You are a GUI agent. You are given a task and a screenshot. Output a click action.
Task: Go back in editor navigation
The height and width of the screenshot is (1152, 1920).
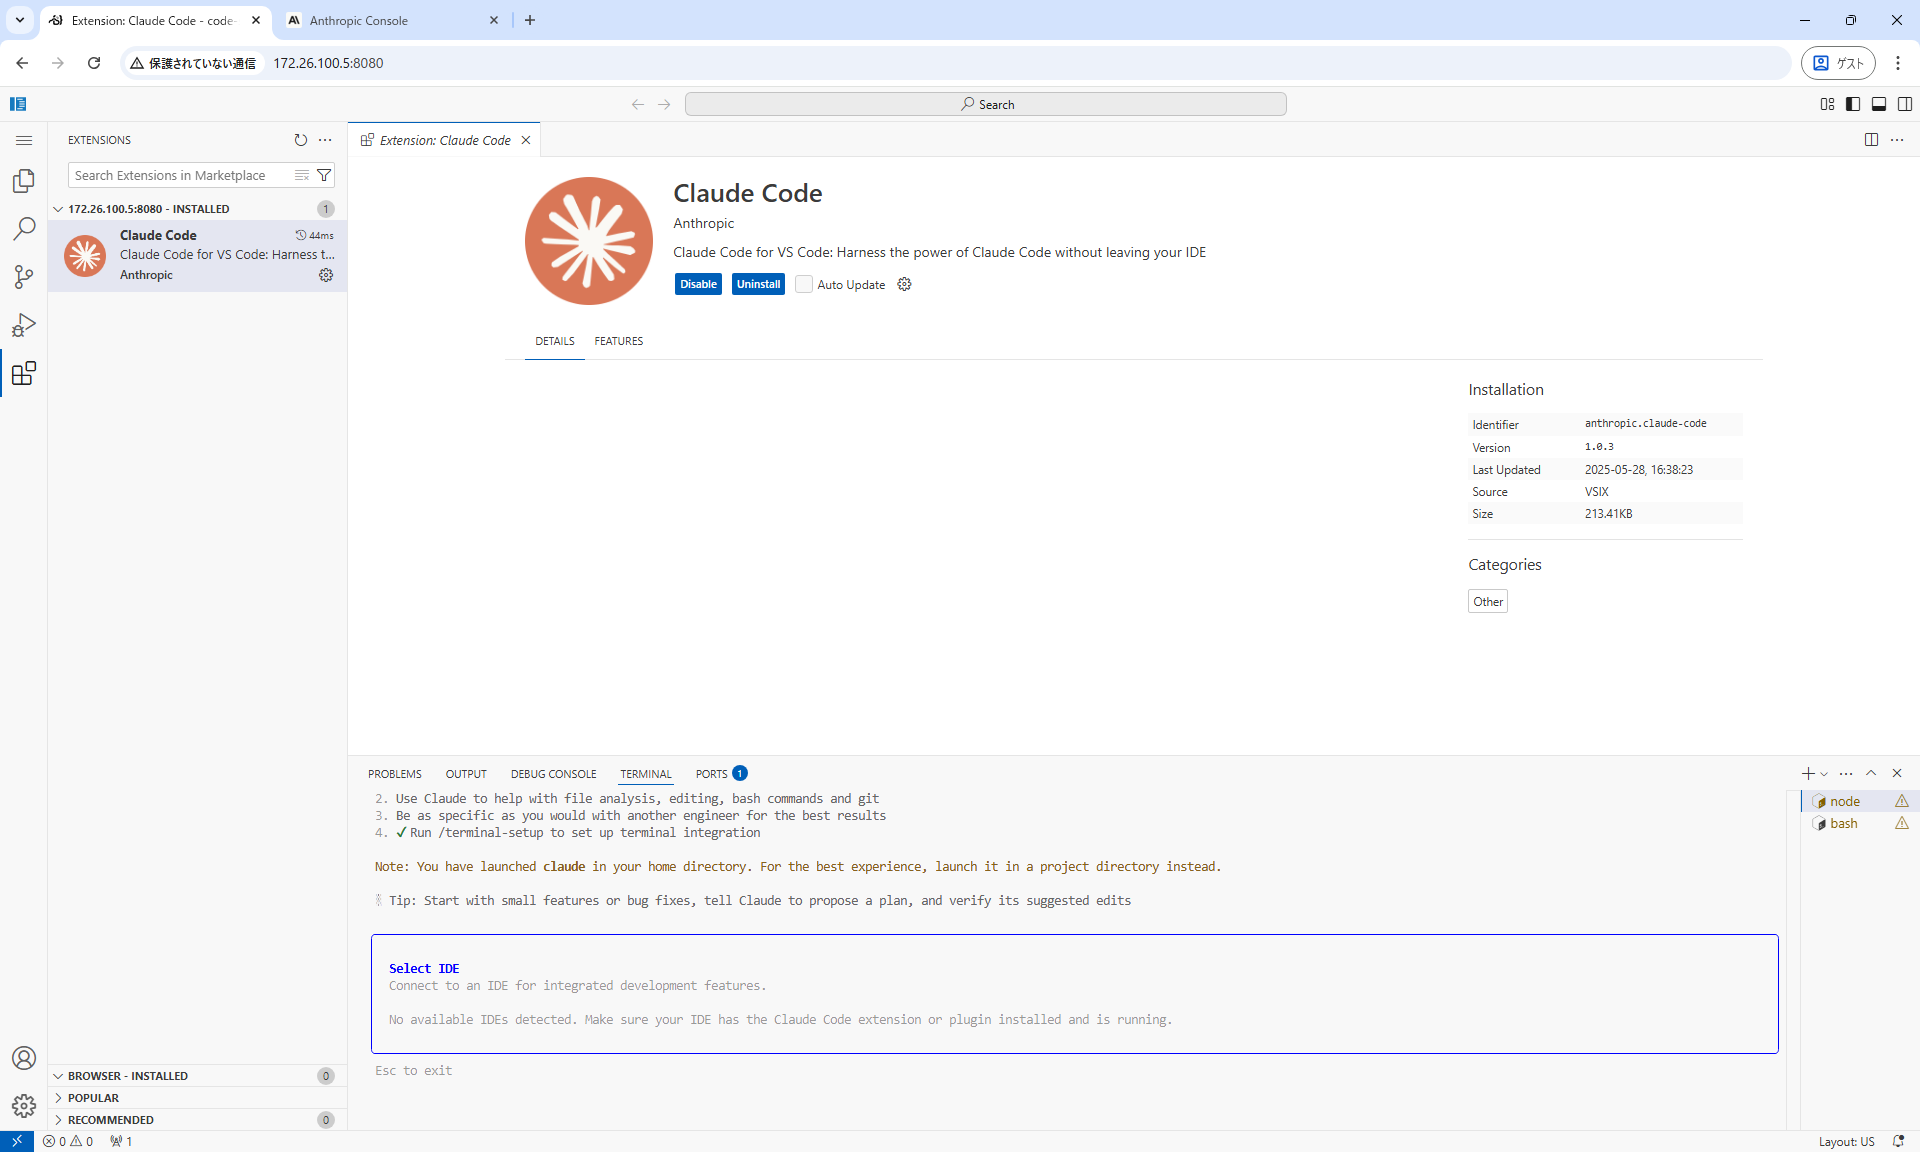click(x=638, y=104)
